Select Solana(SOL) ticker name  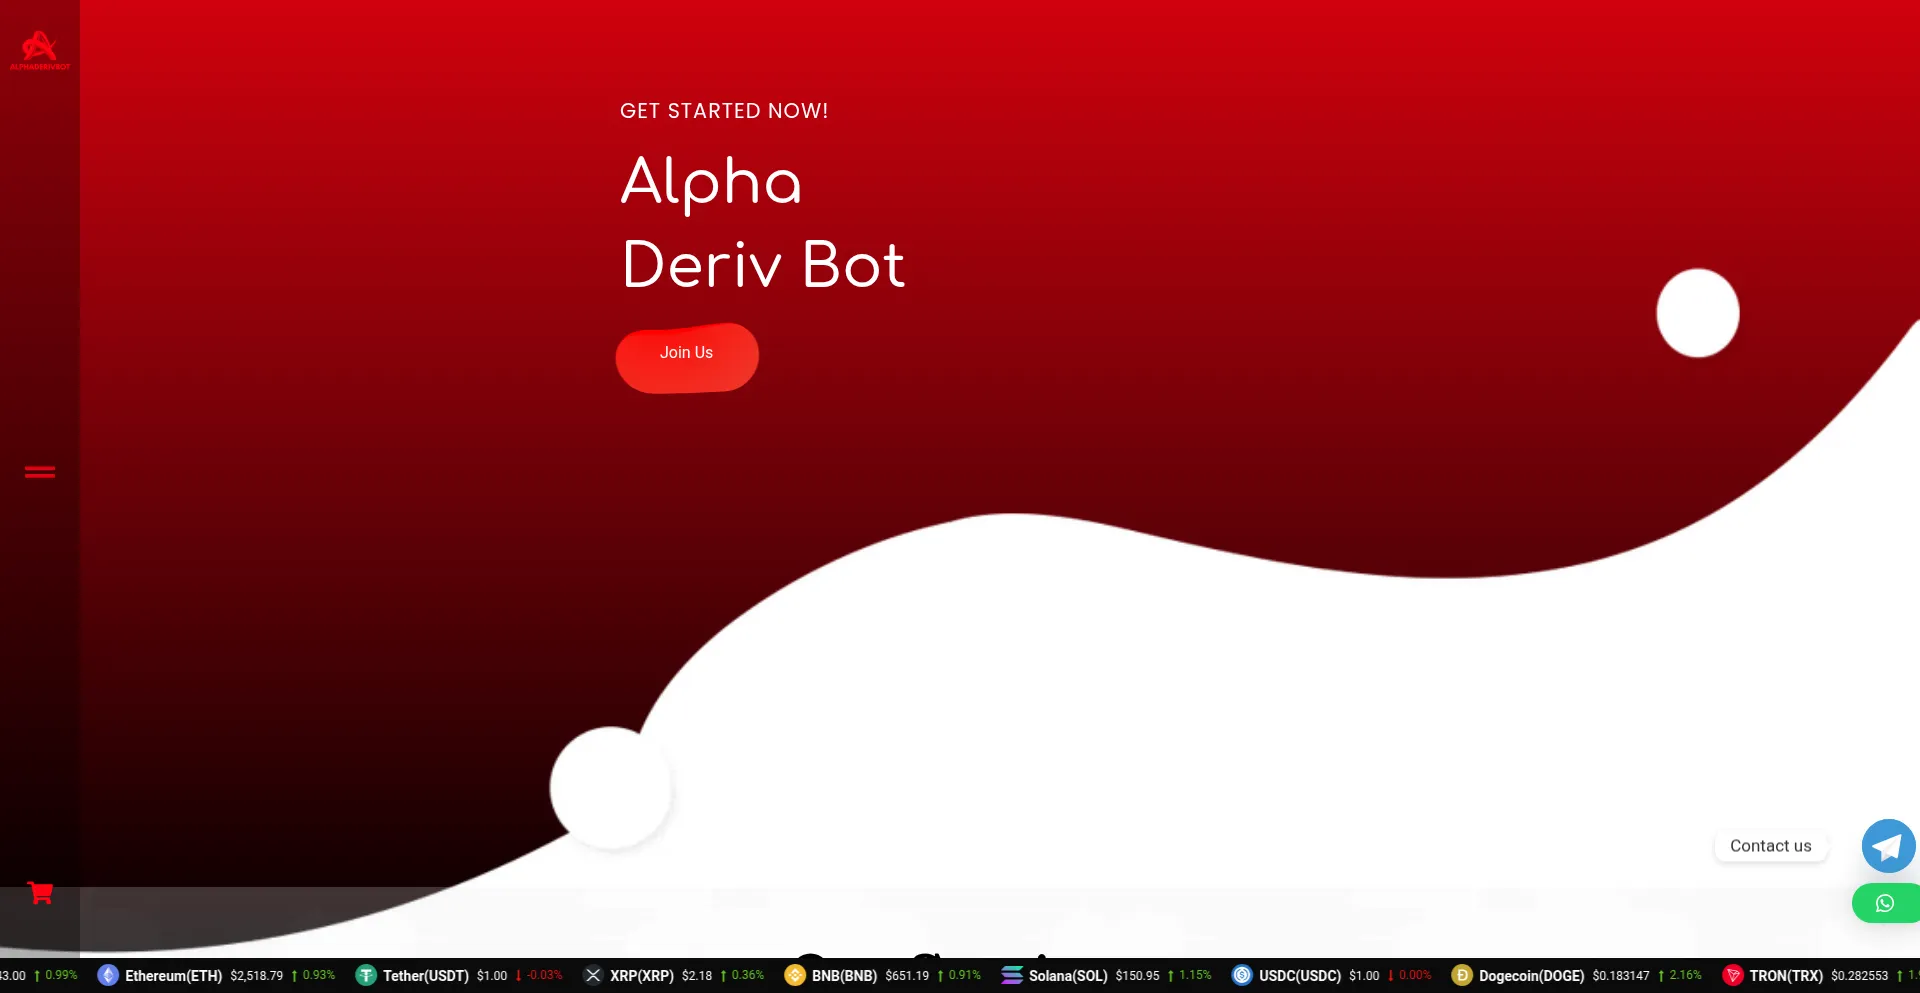click(x=1068, y=976)
